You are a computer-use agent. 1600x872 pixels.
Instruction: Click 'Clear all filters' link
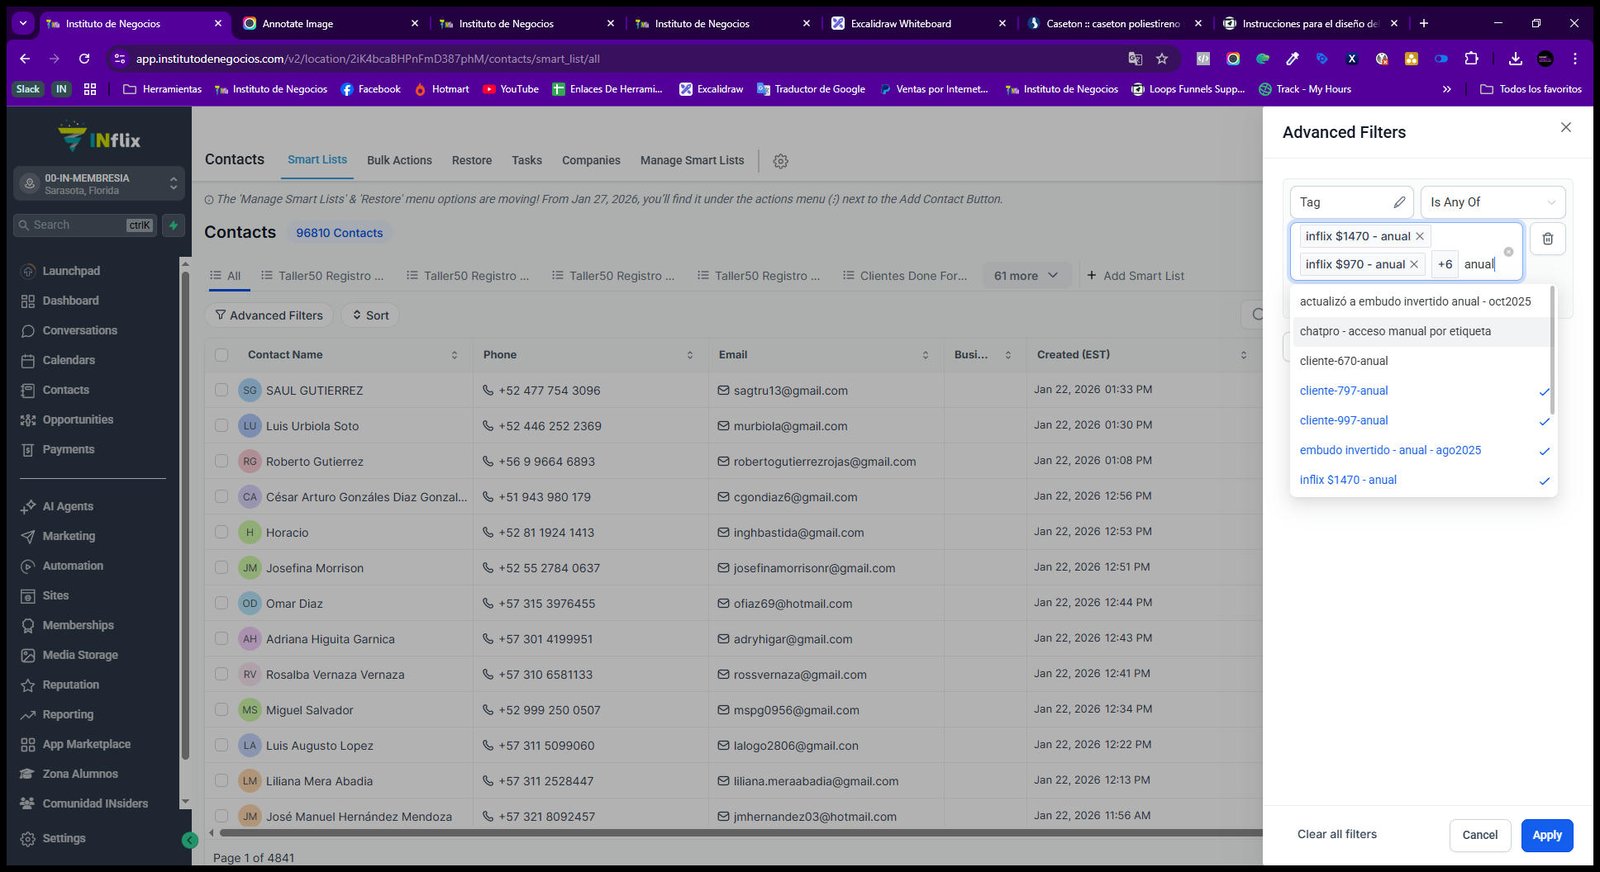tap(1337, 834)
